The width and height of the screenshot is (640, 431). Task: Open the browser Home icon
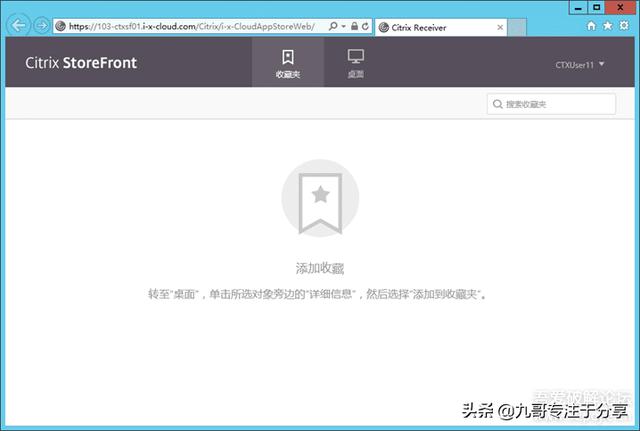coord(593,26)
